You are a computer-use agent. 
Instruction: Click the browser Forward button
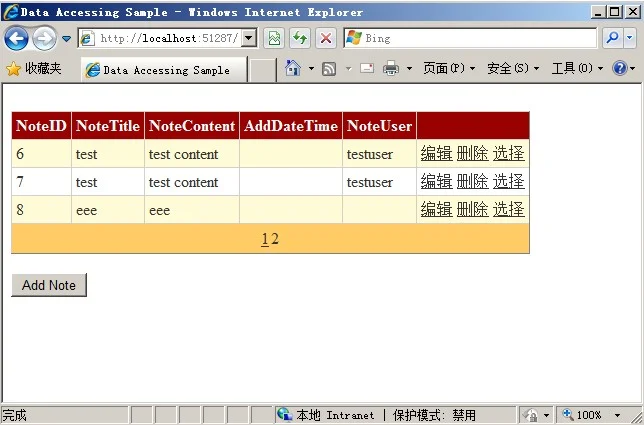[44, 38]
